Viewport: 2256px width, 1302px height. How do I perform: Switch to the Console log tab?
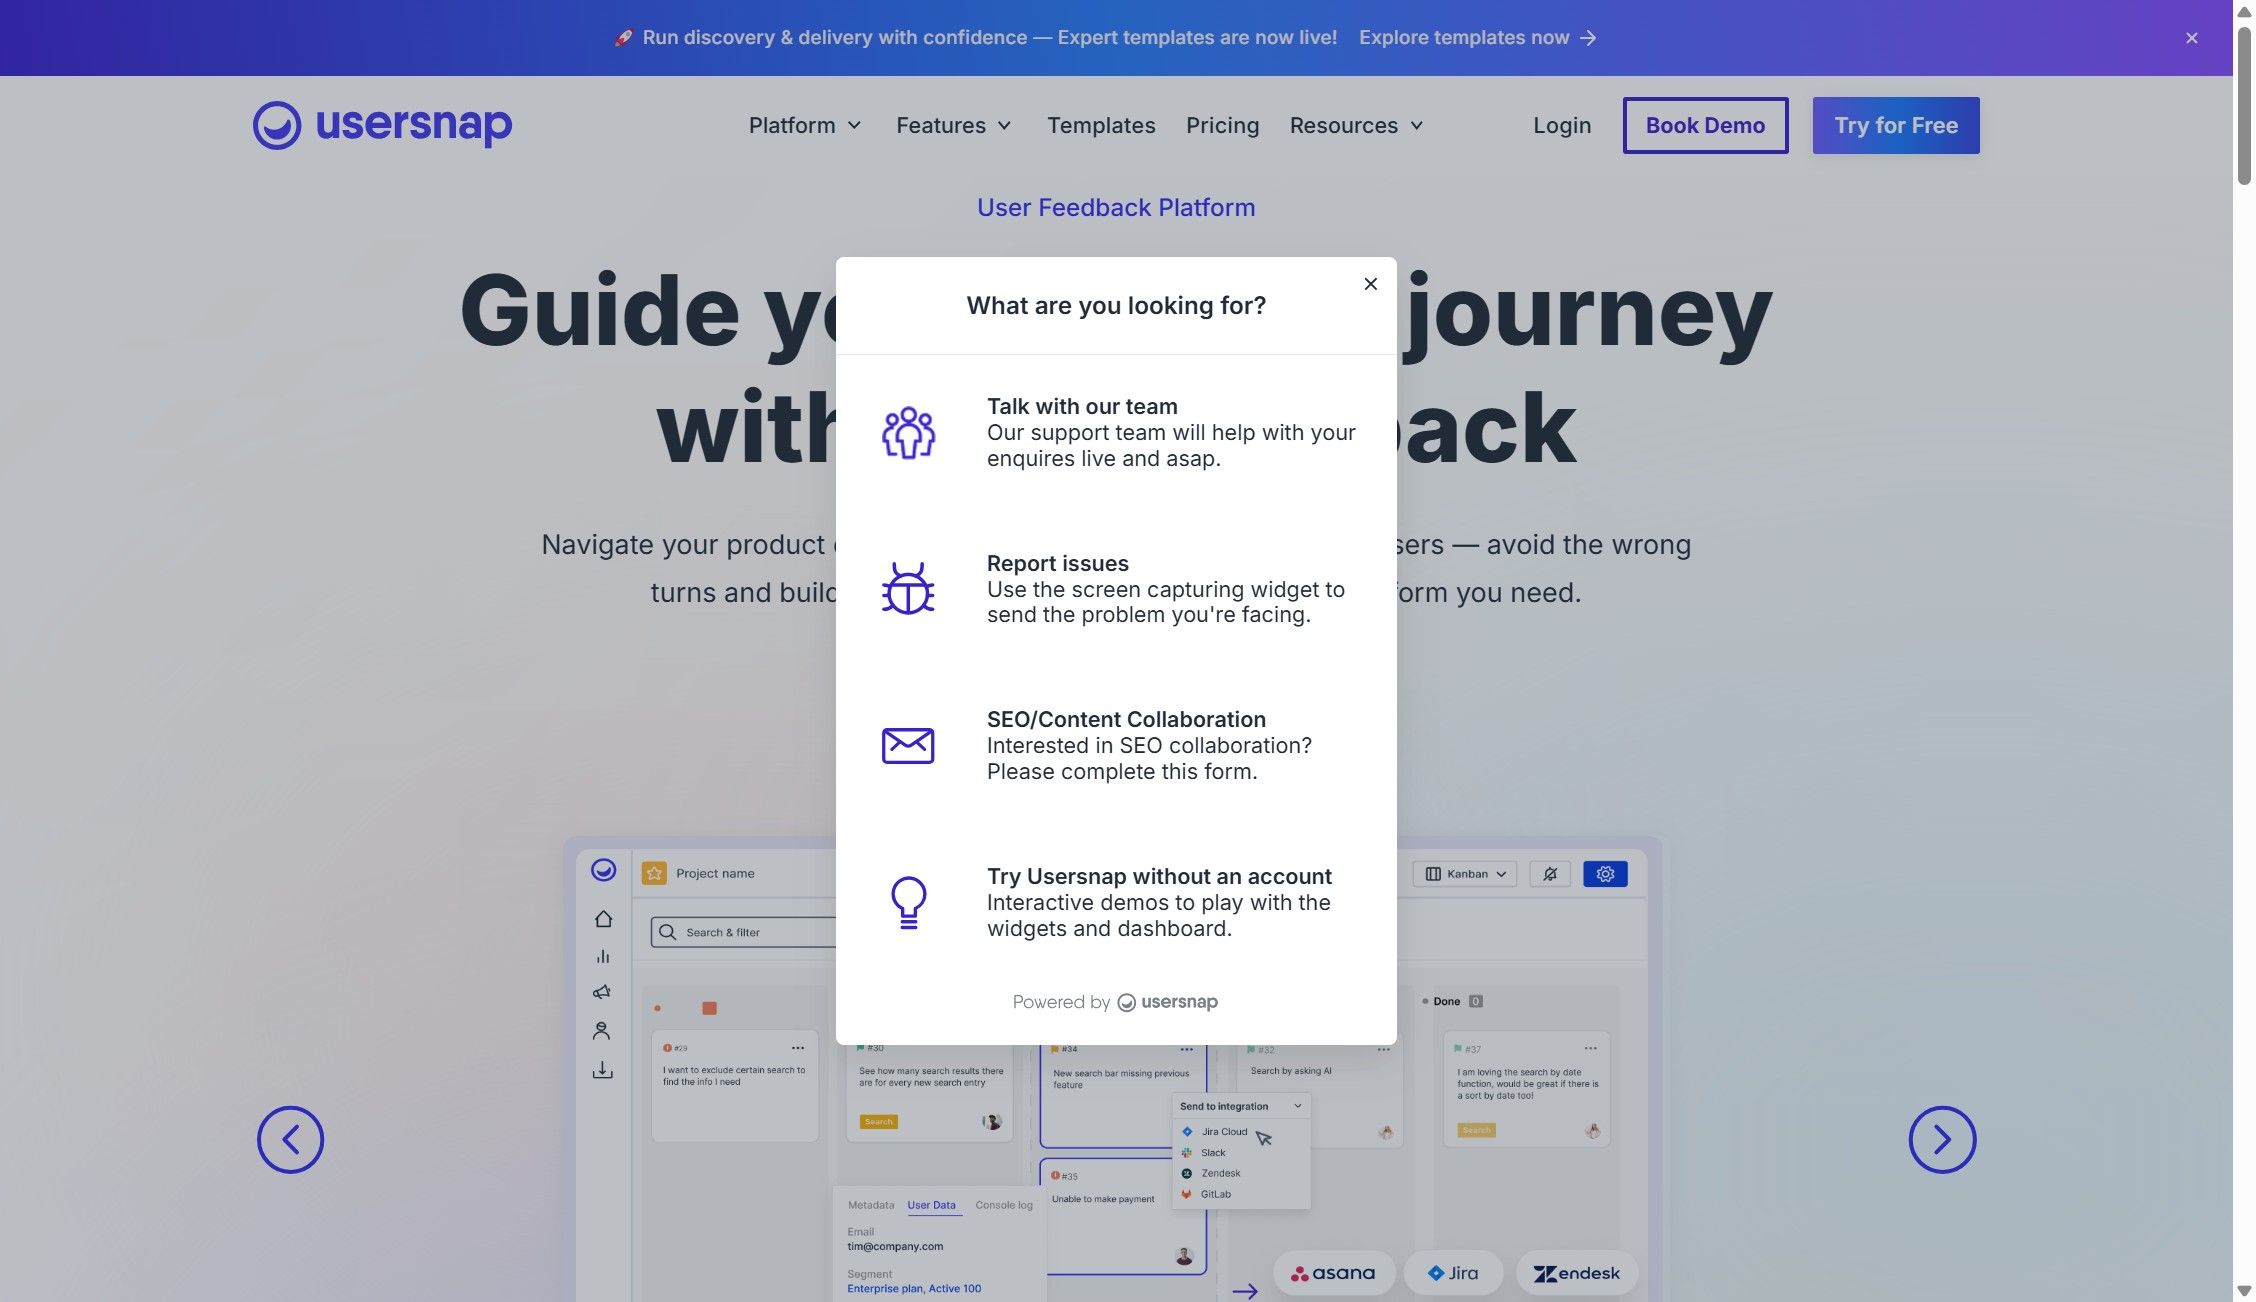tap(1004, 1205)
